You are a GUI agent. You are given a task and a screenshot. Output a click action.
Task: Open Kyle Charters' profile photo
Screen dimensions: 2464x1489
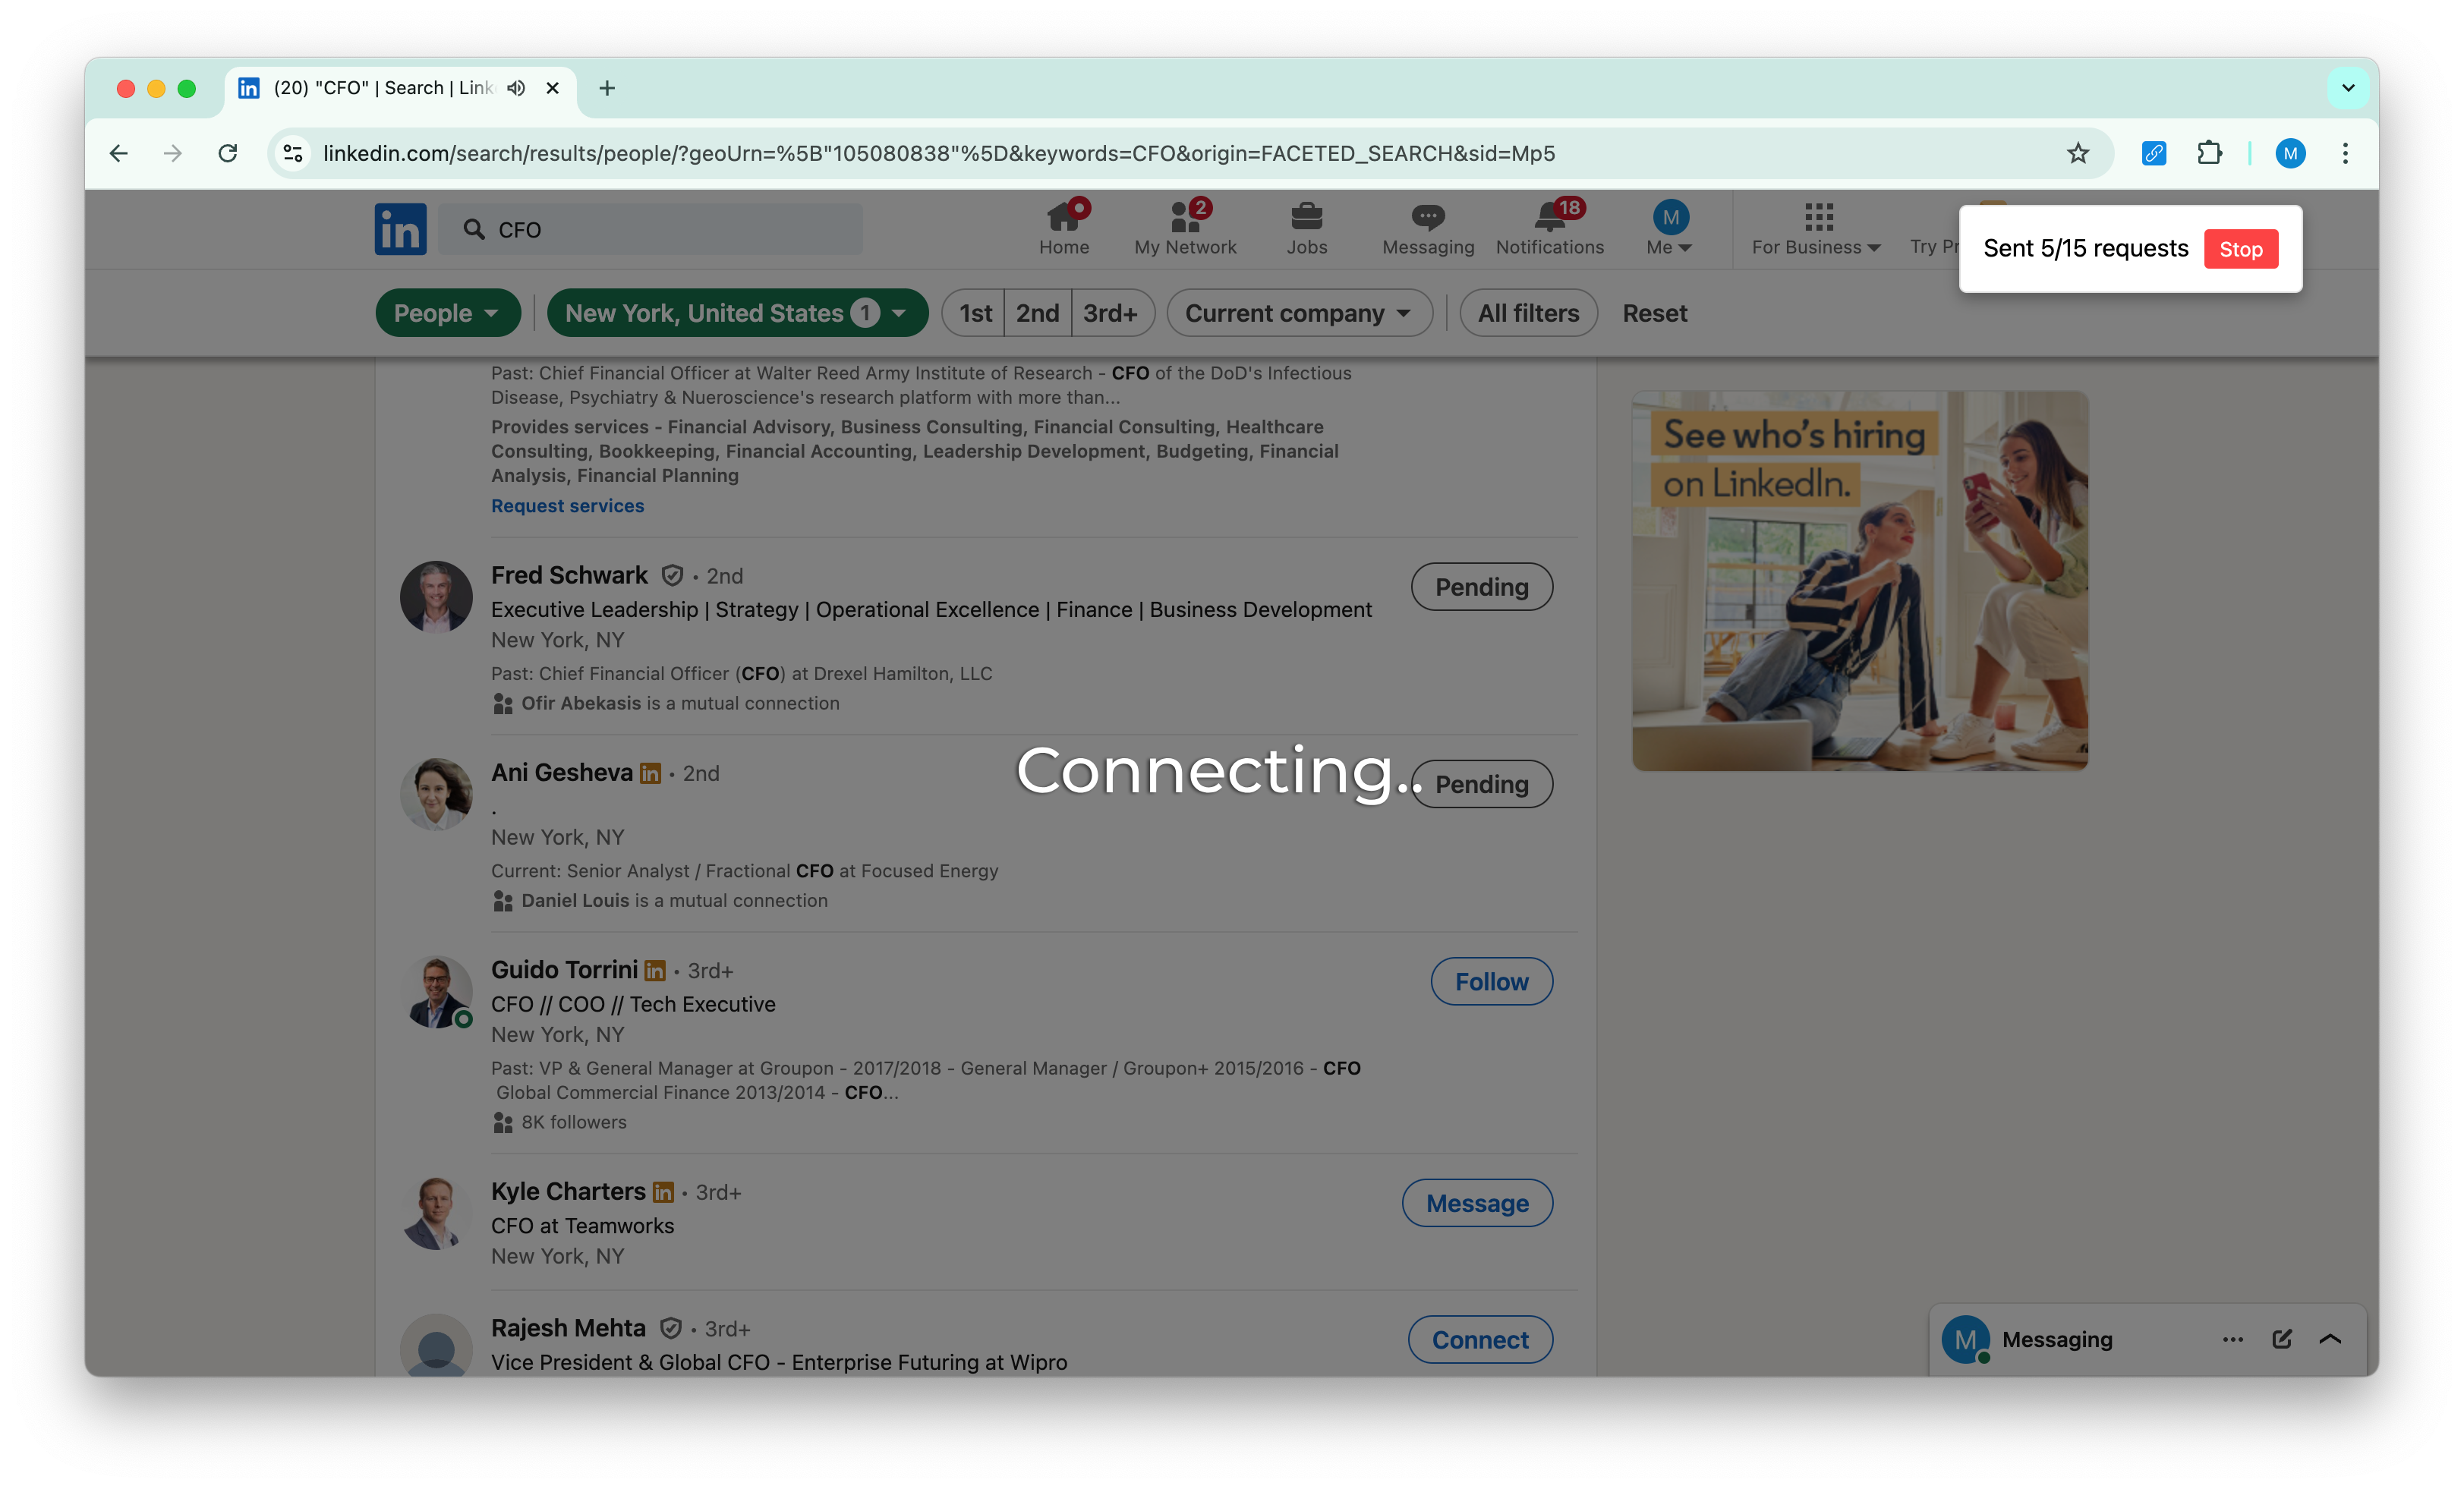[x=436, y=1213]
